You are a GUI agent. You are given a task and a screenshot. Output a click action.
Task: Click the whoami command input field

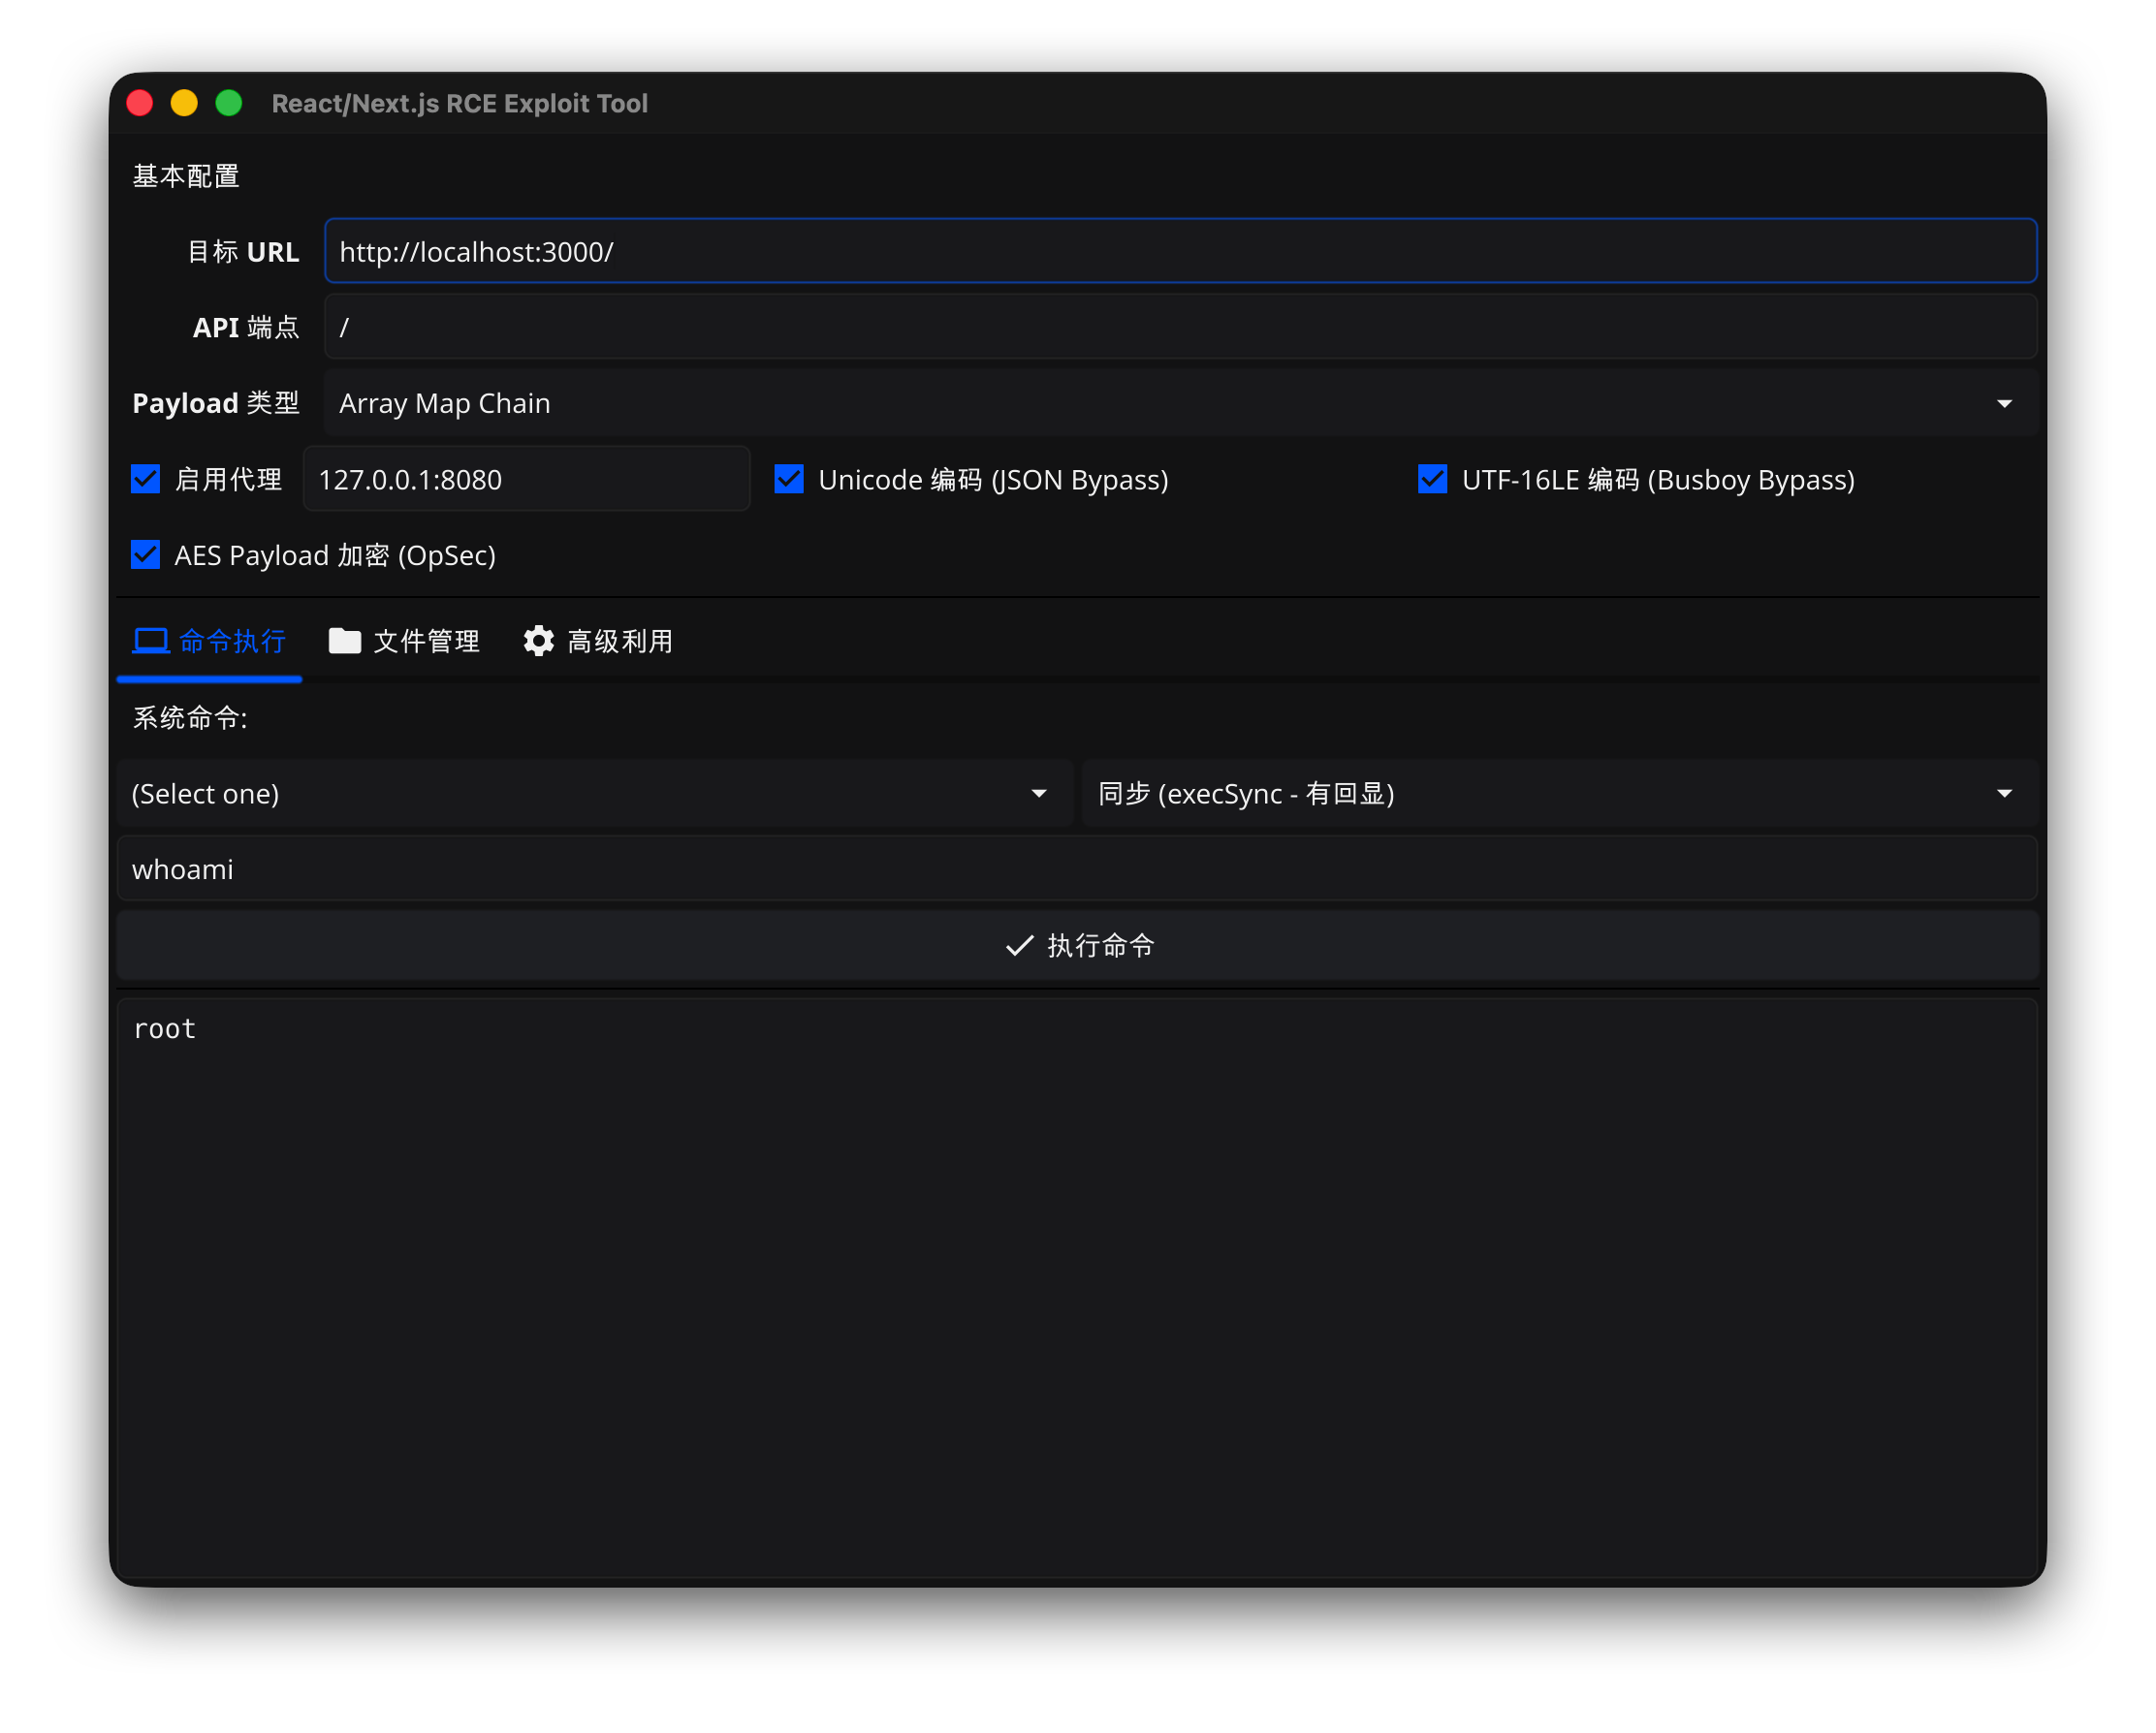[x=1077, y=869]
